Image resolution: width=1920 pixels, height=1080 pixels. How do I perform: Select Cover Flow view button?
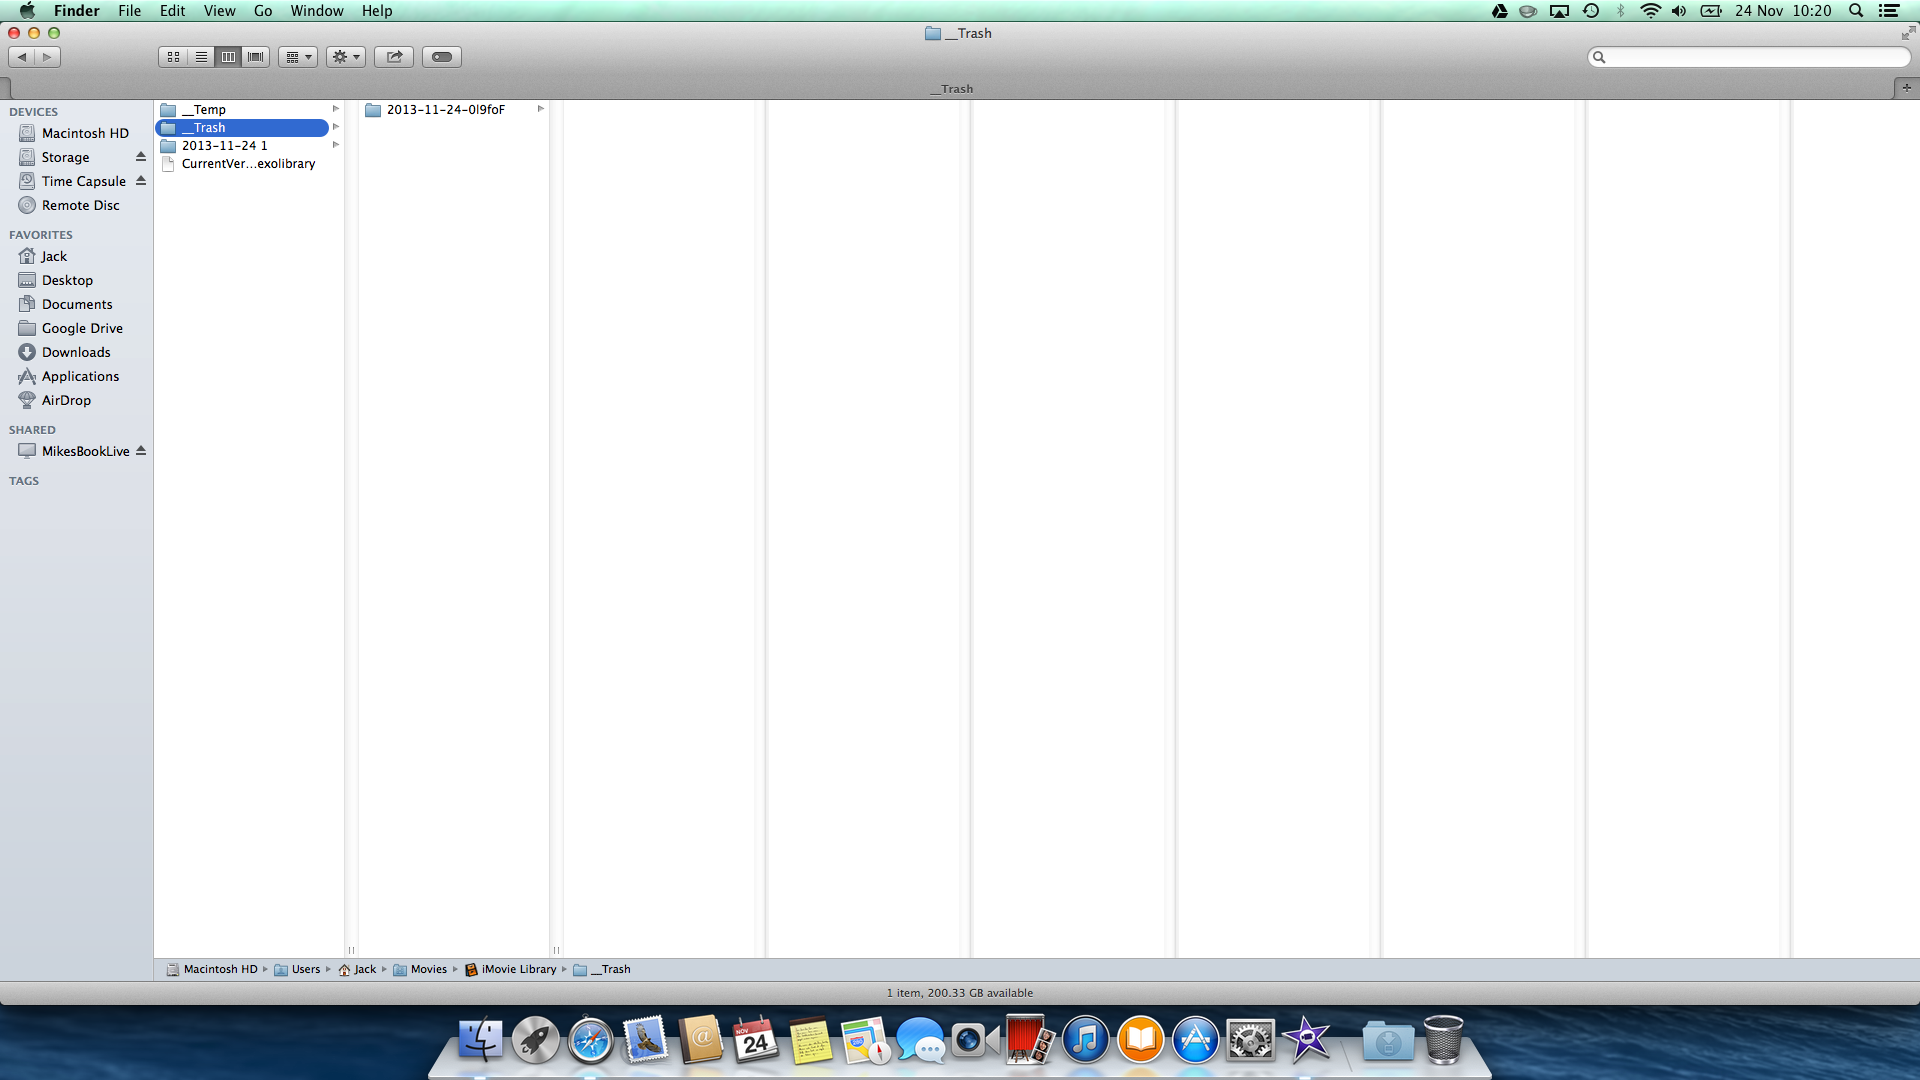click(256, 57)
